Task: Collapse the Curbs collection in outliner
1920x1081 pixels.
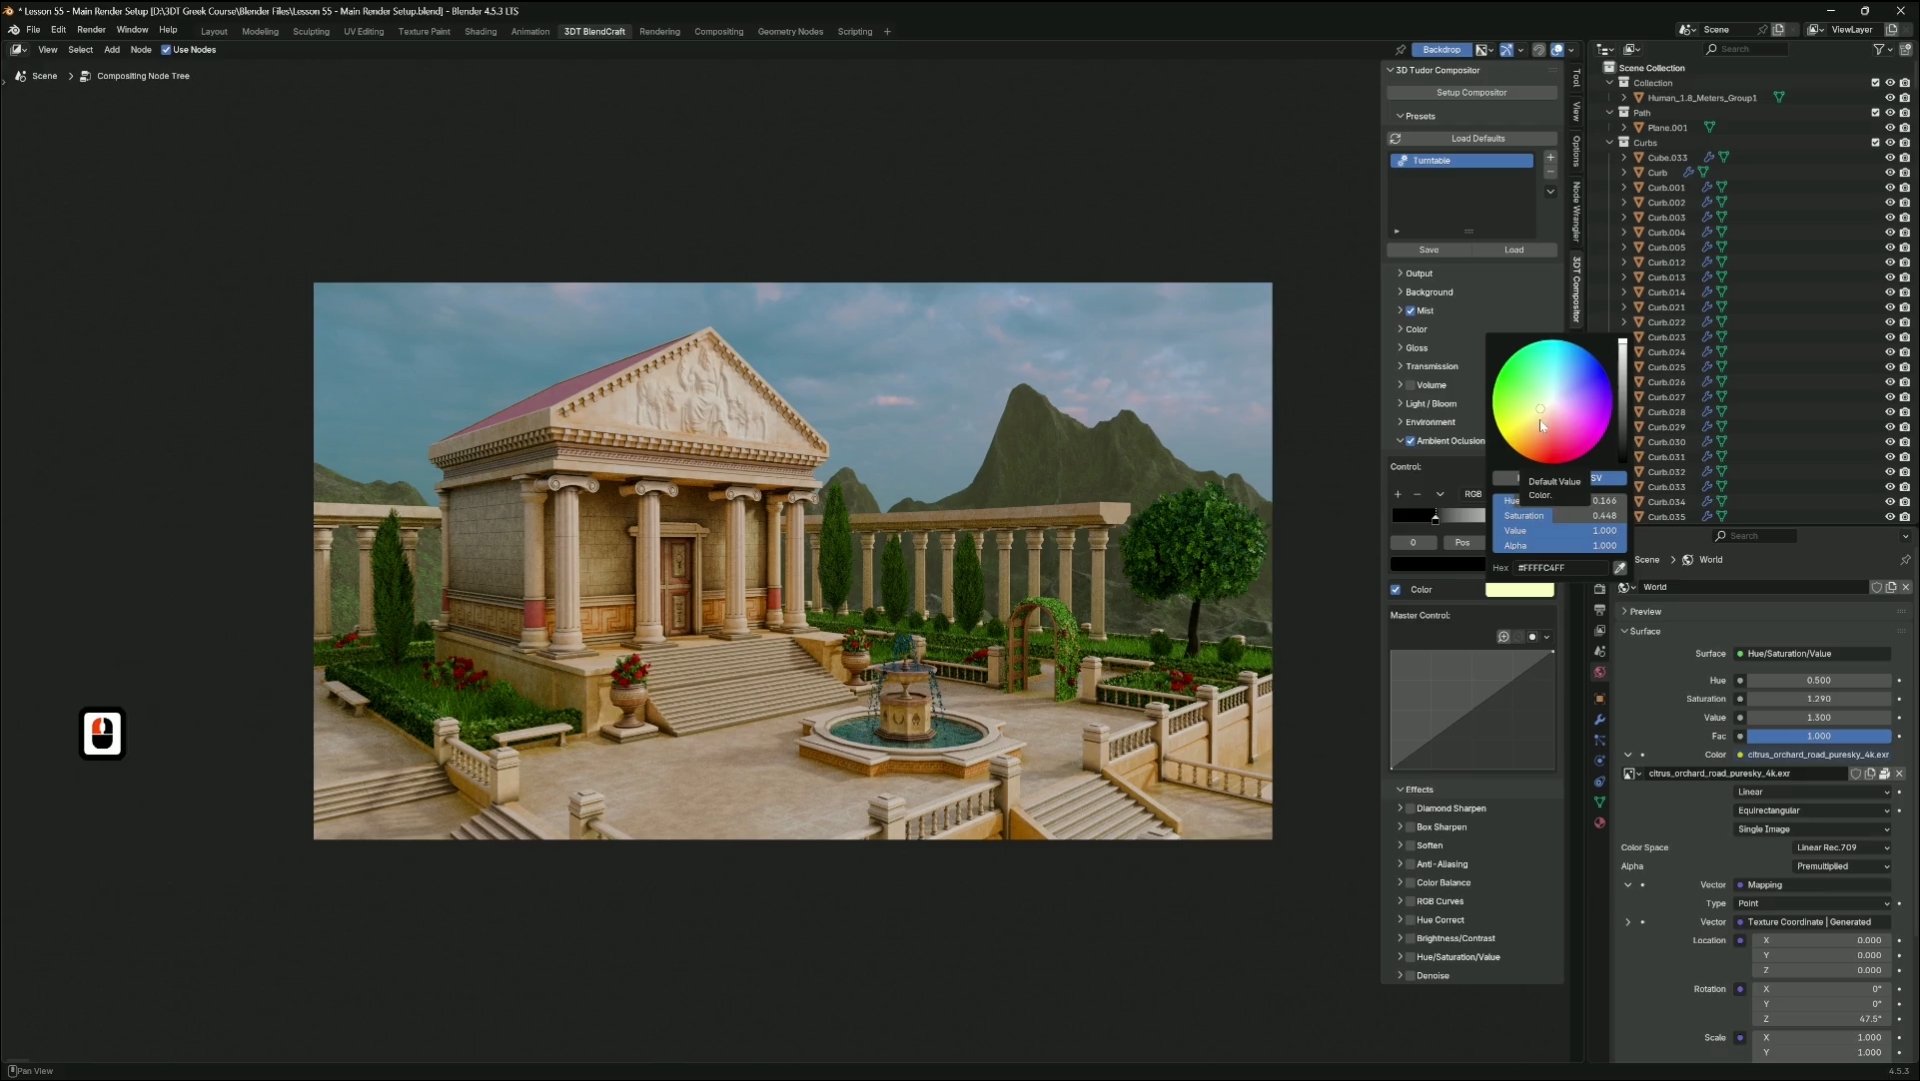Action: pyautogui.click(x=1610, y=143)
